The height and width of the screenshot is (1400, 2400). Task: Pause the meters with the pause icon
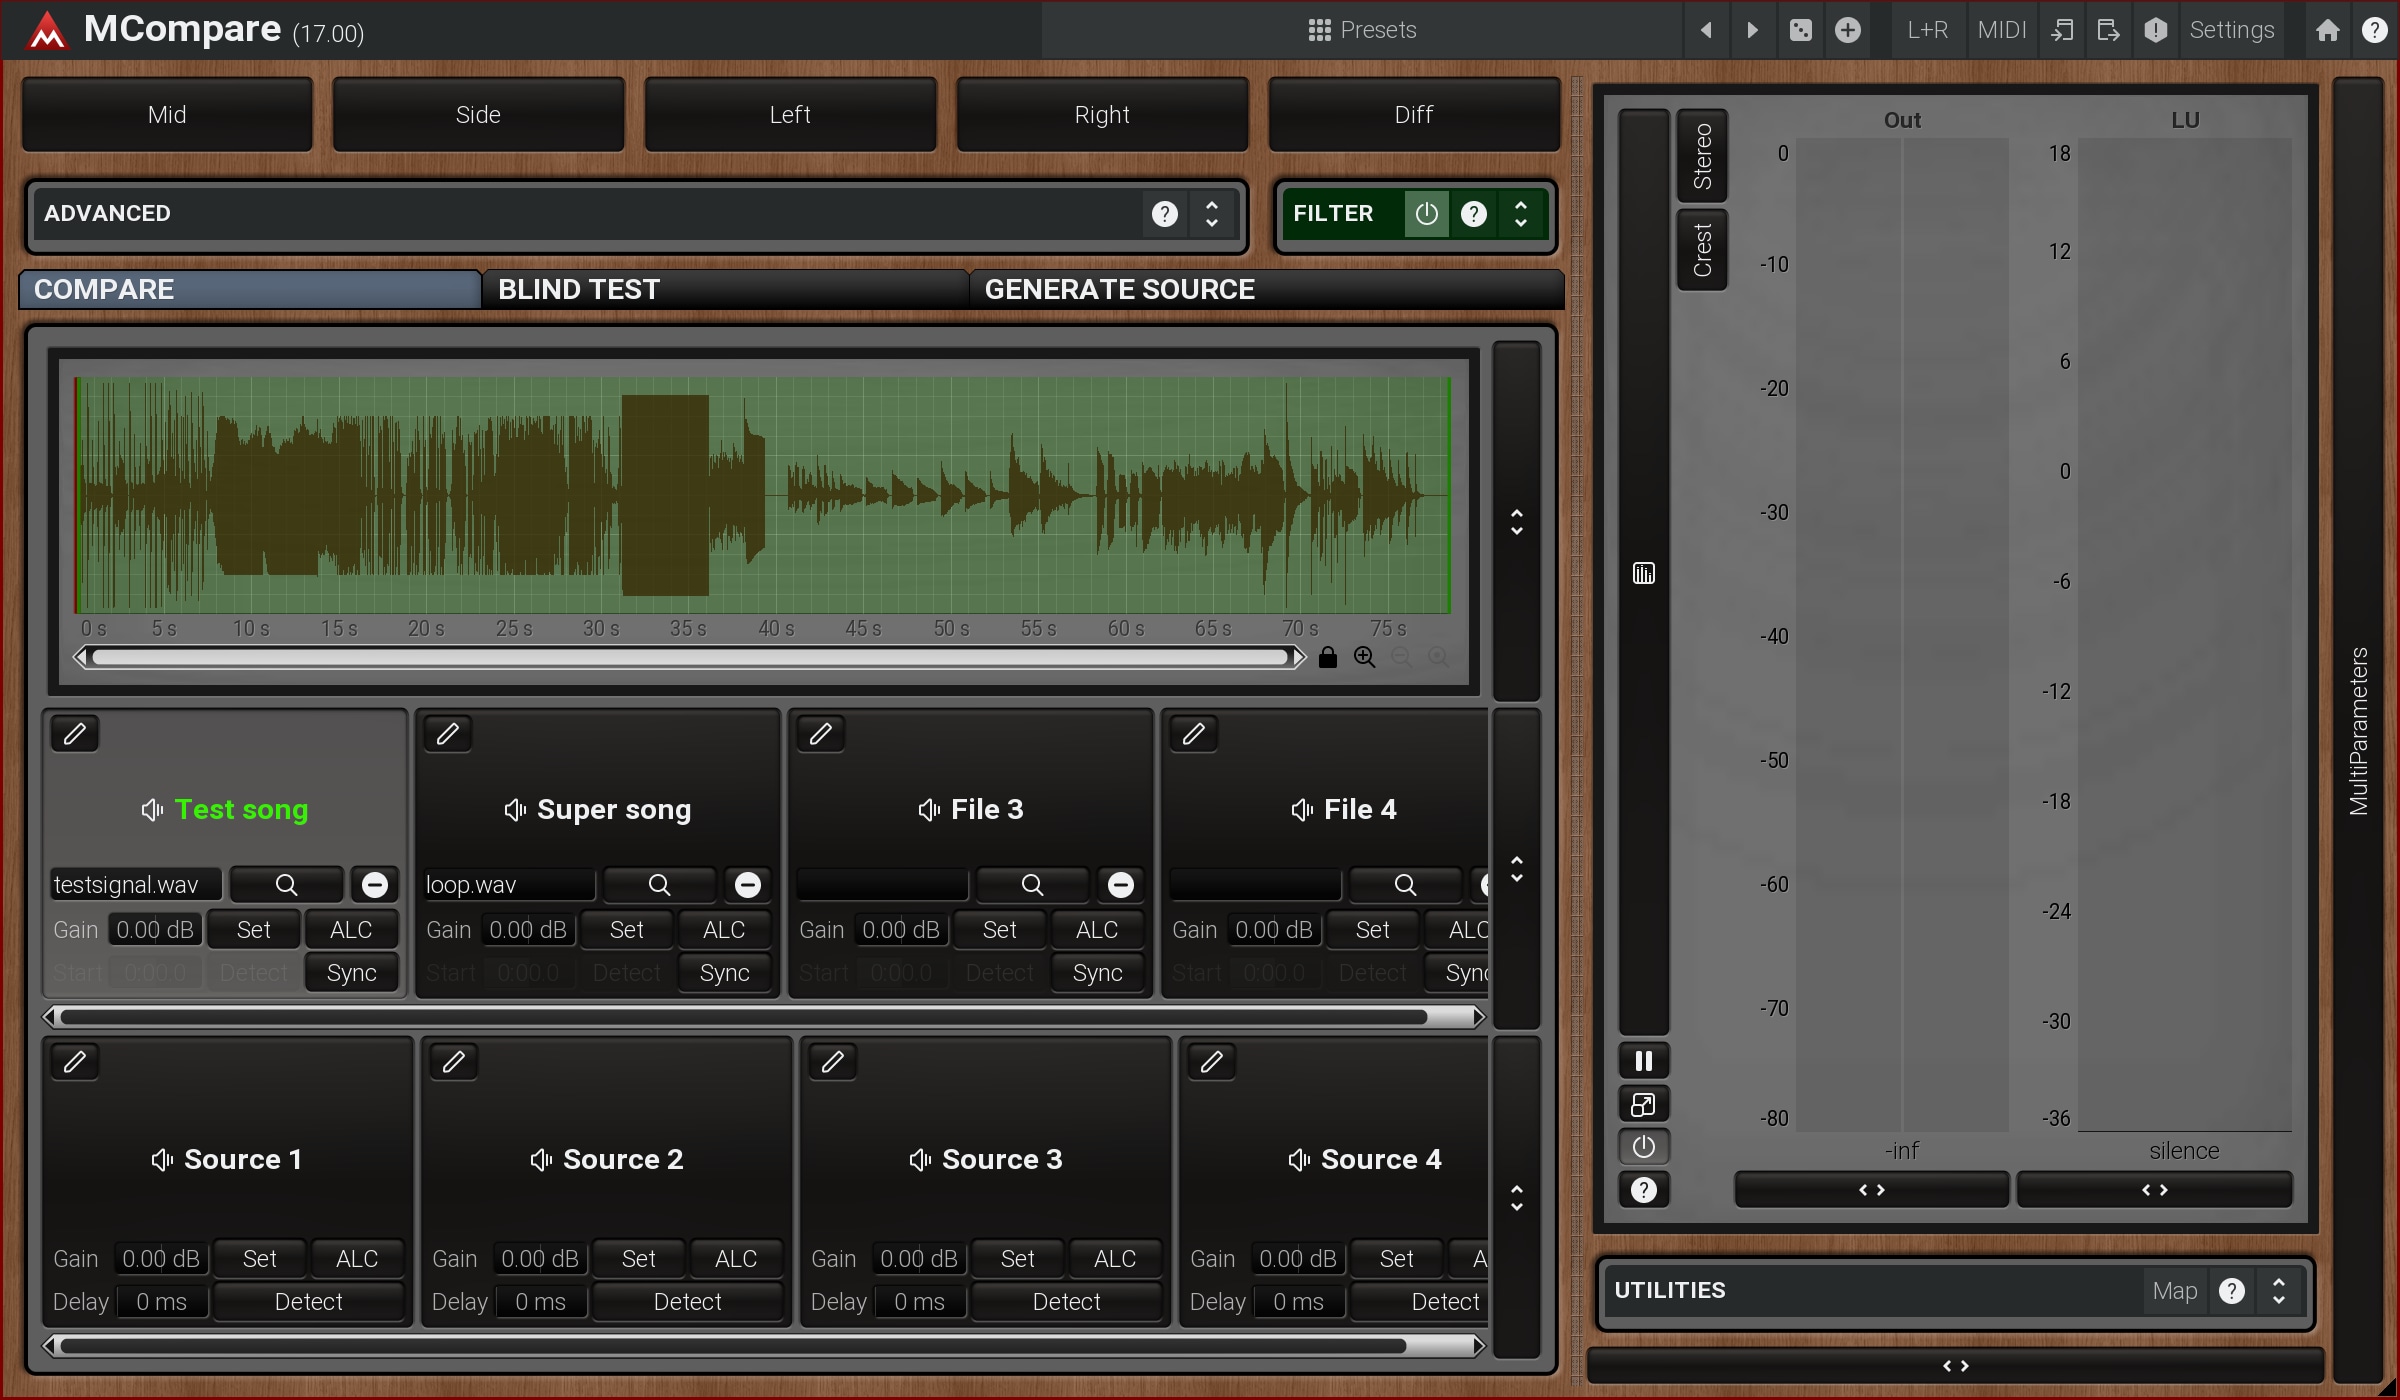pos(1643,1061)
